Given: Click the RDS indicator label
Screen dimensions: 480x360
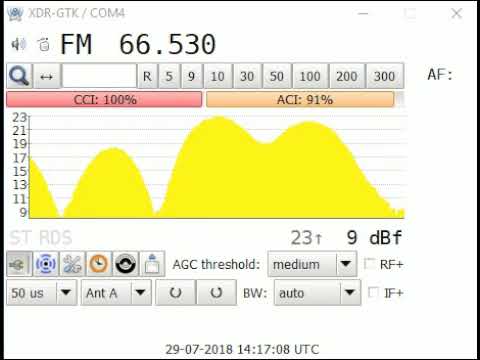Looking at the screenshot, I should [x=55, y=238].
